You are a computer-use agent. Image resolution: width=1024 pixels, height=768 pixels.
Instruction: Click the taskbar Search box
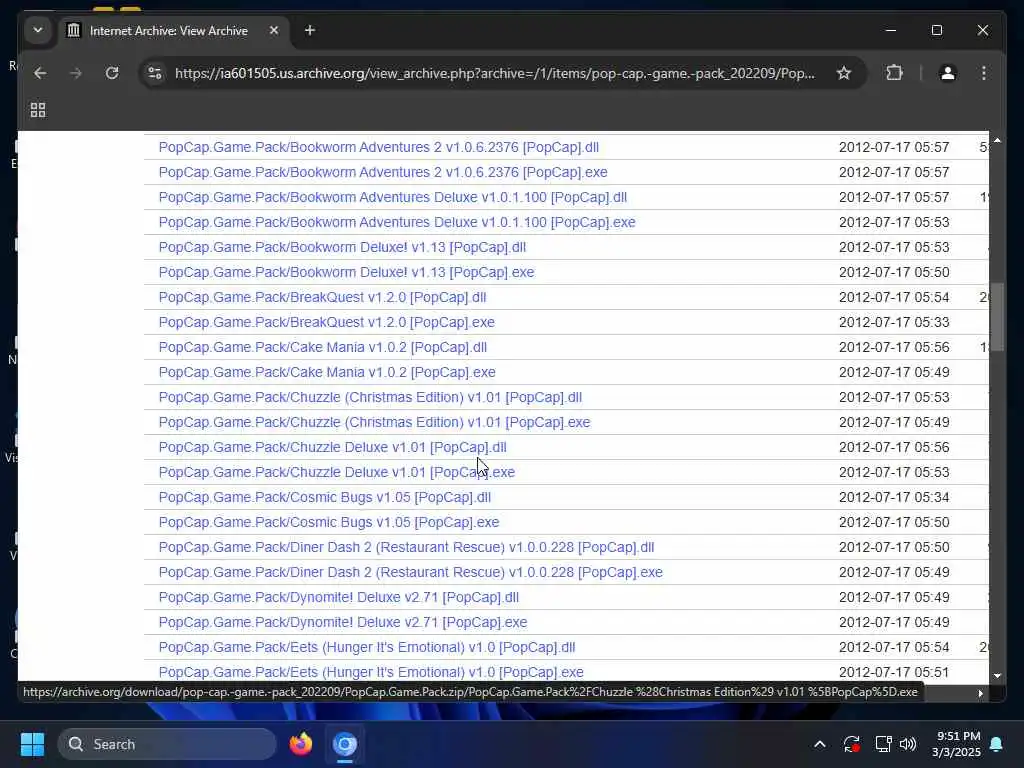click(x=167, y=744)
